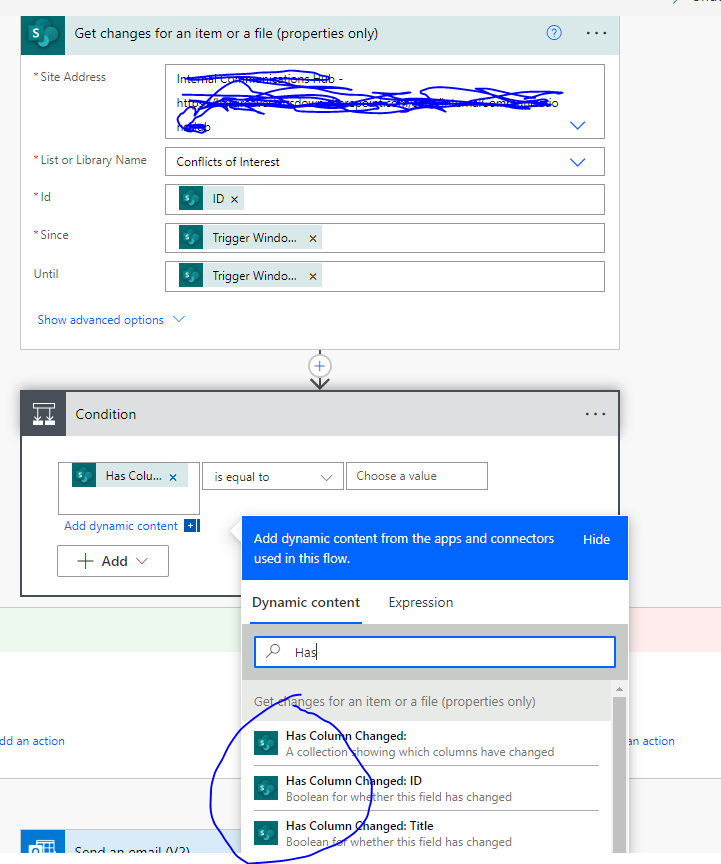721x864 pixels.
Task: Click the Condition card title
Action: 106,414
